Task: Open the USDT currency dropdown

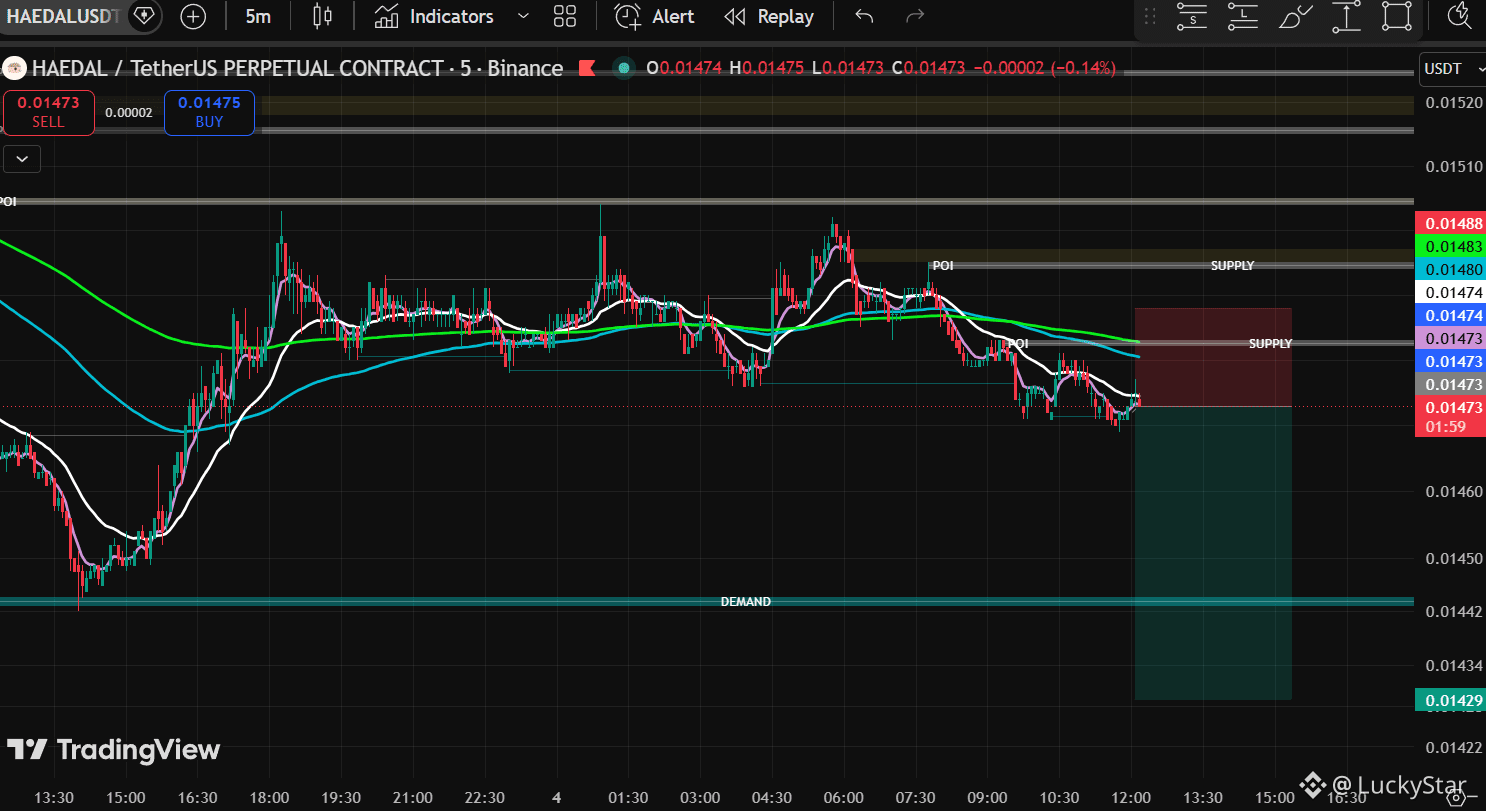Action: [1452, 68]
